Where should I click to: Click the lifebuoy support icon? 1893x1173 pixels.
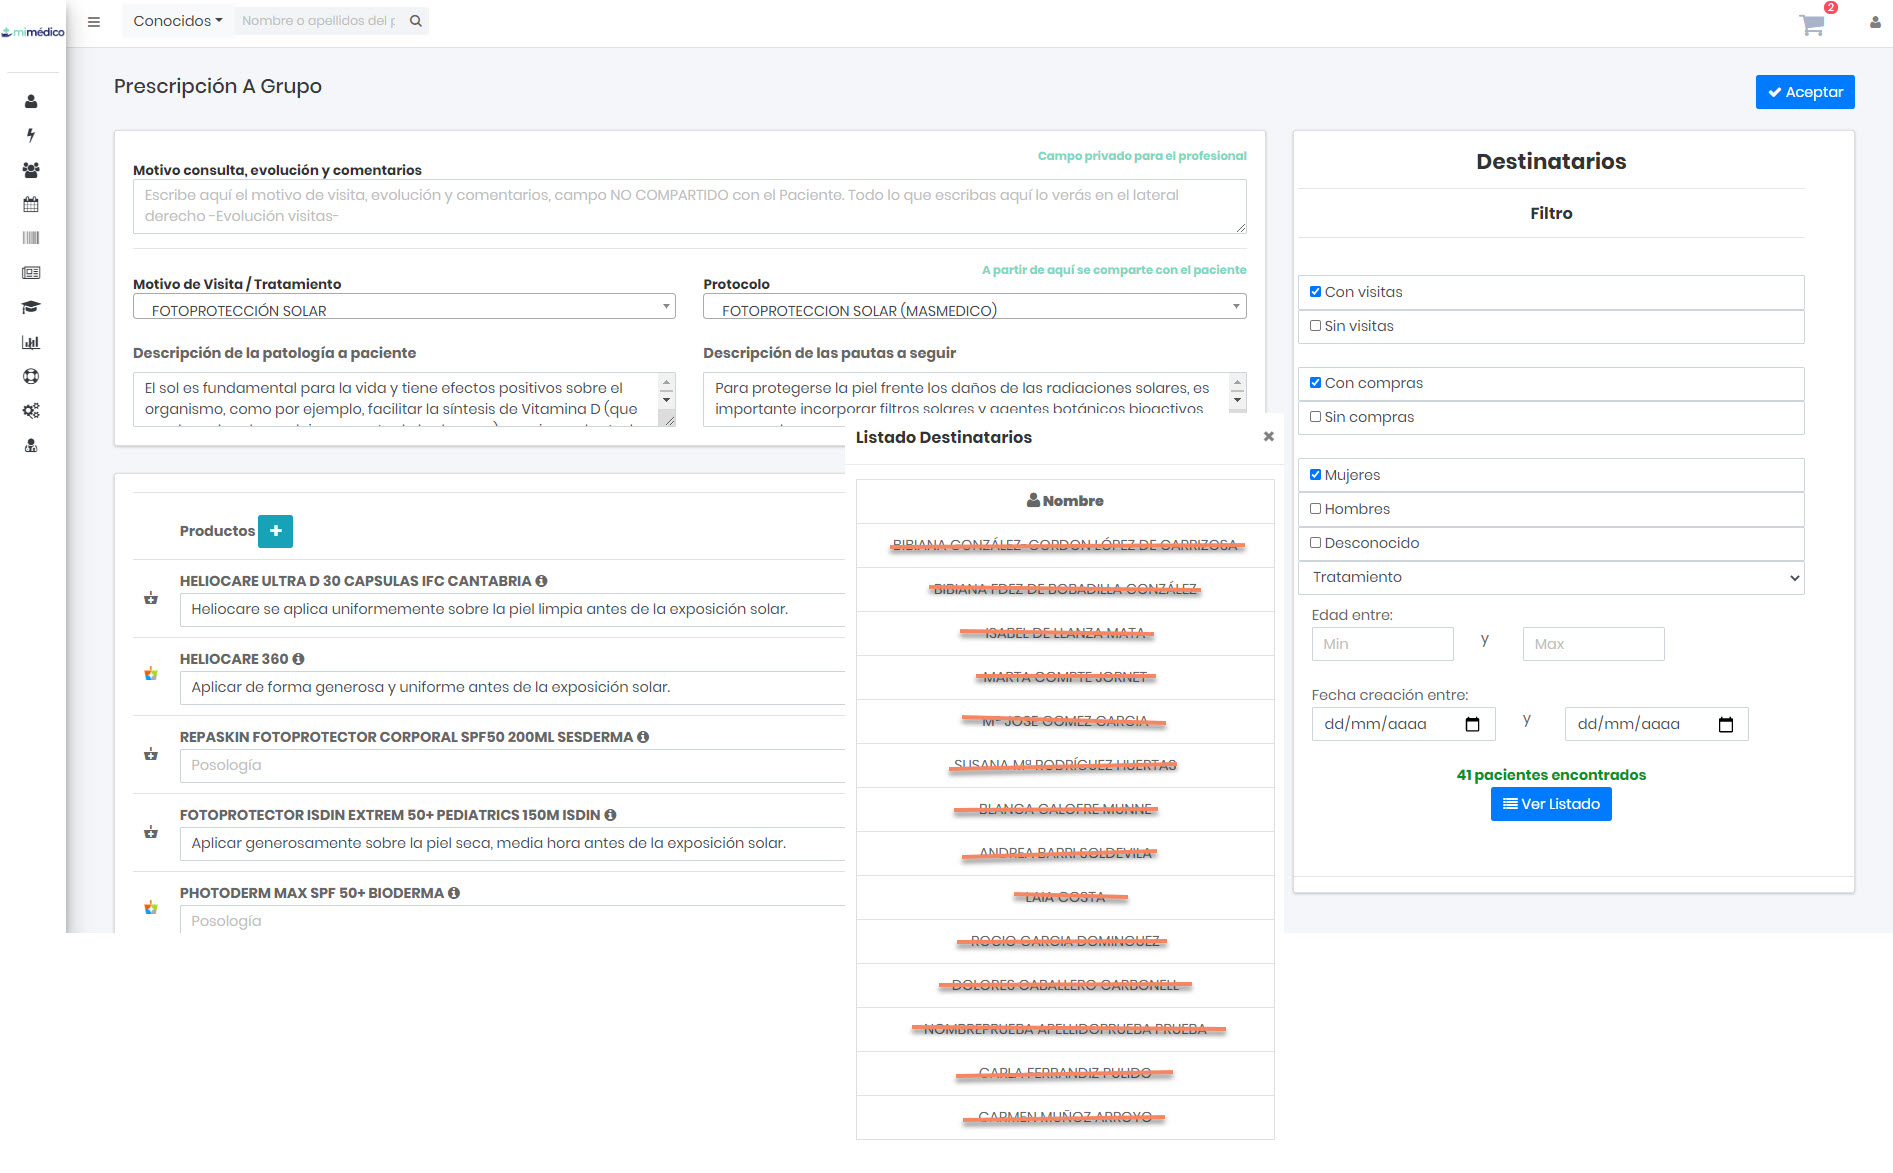31,376
